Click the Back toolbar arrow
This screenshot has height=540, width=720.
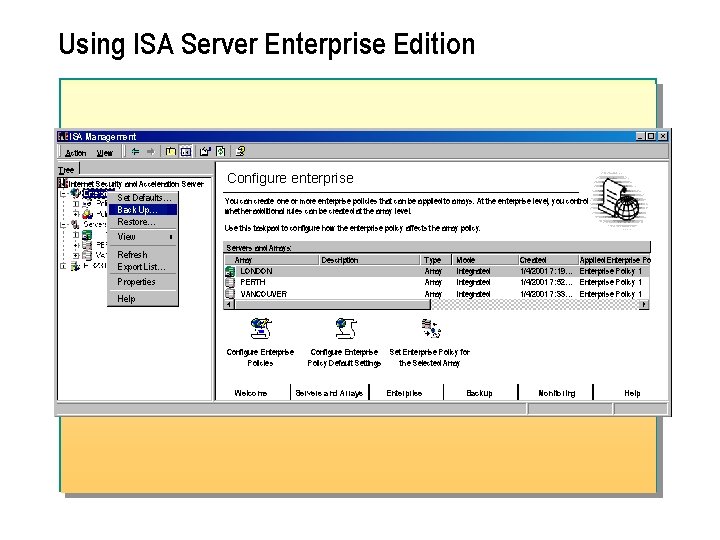(x=135, y=151)
